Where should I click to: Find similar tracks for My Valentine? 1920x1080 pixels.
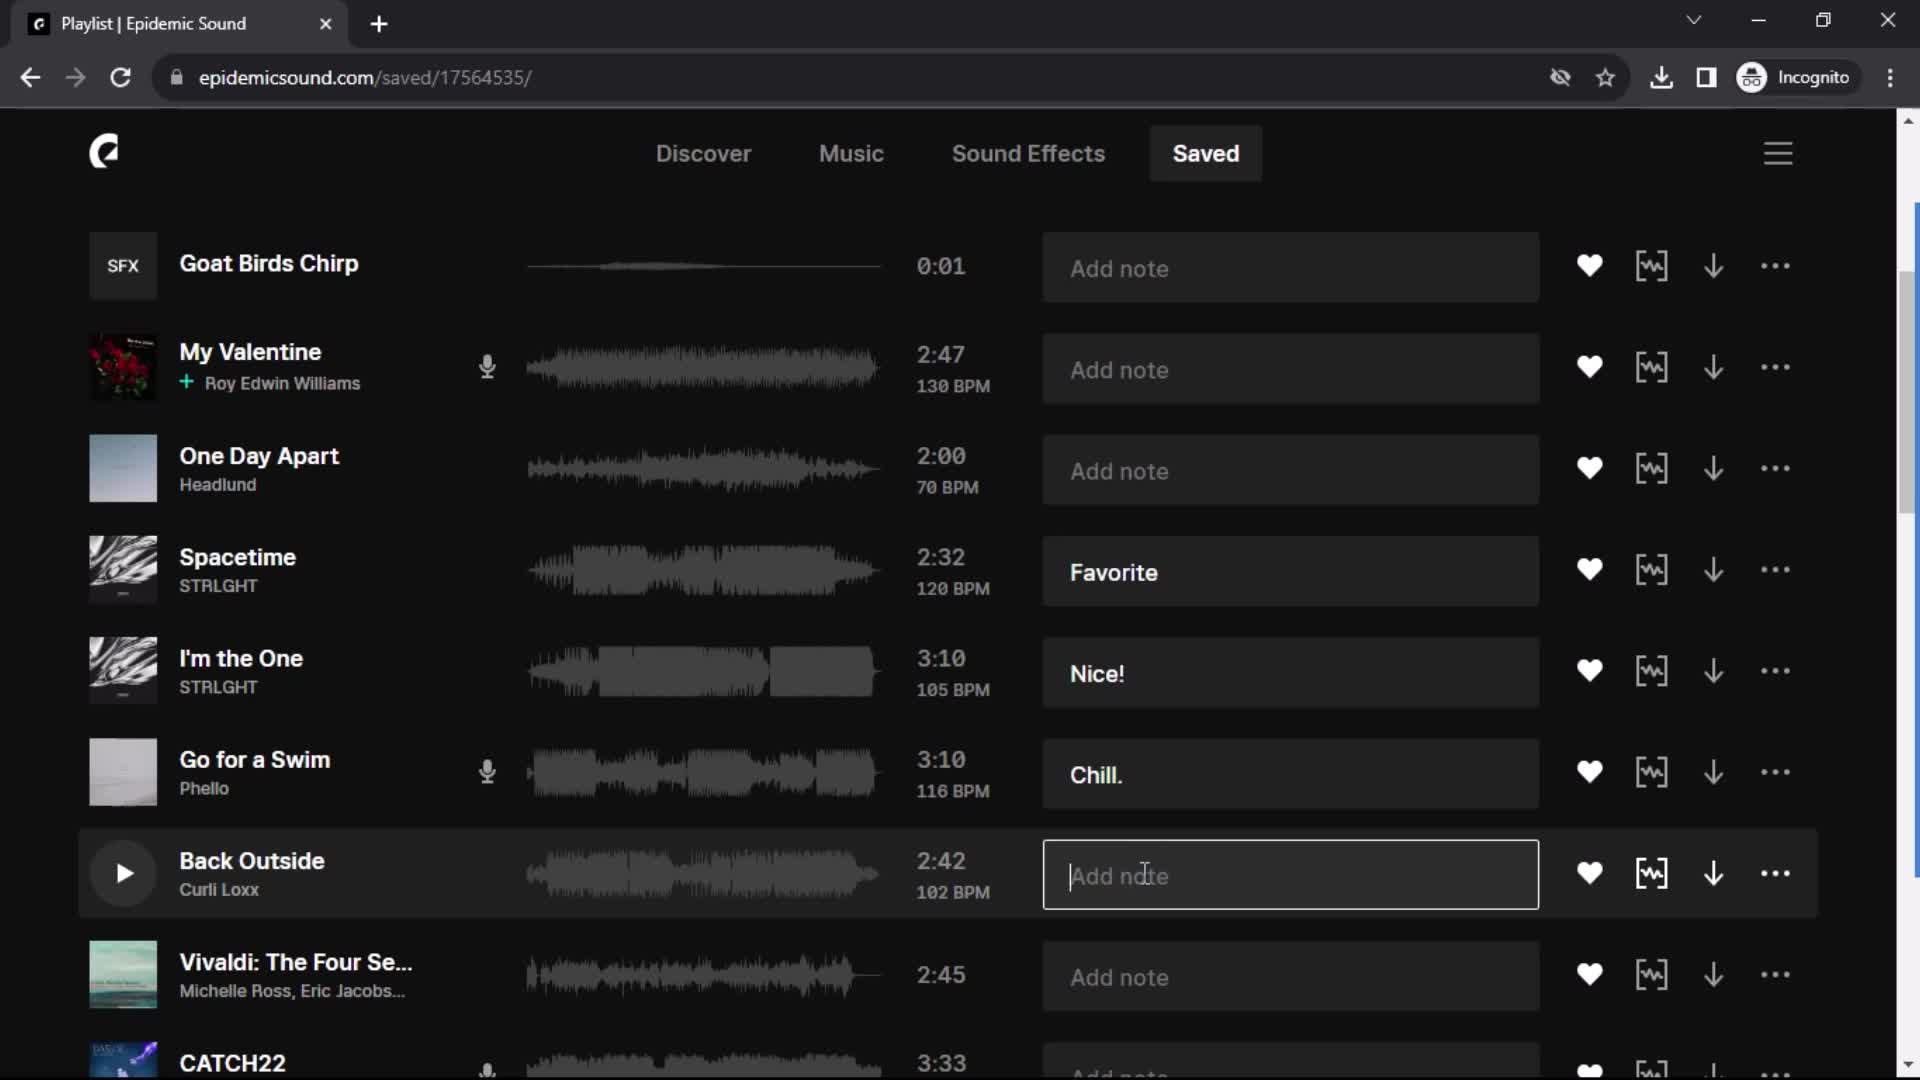tap(1651, 367)
